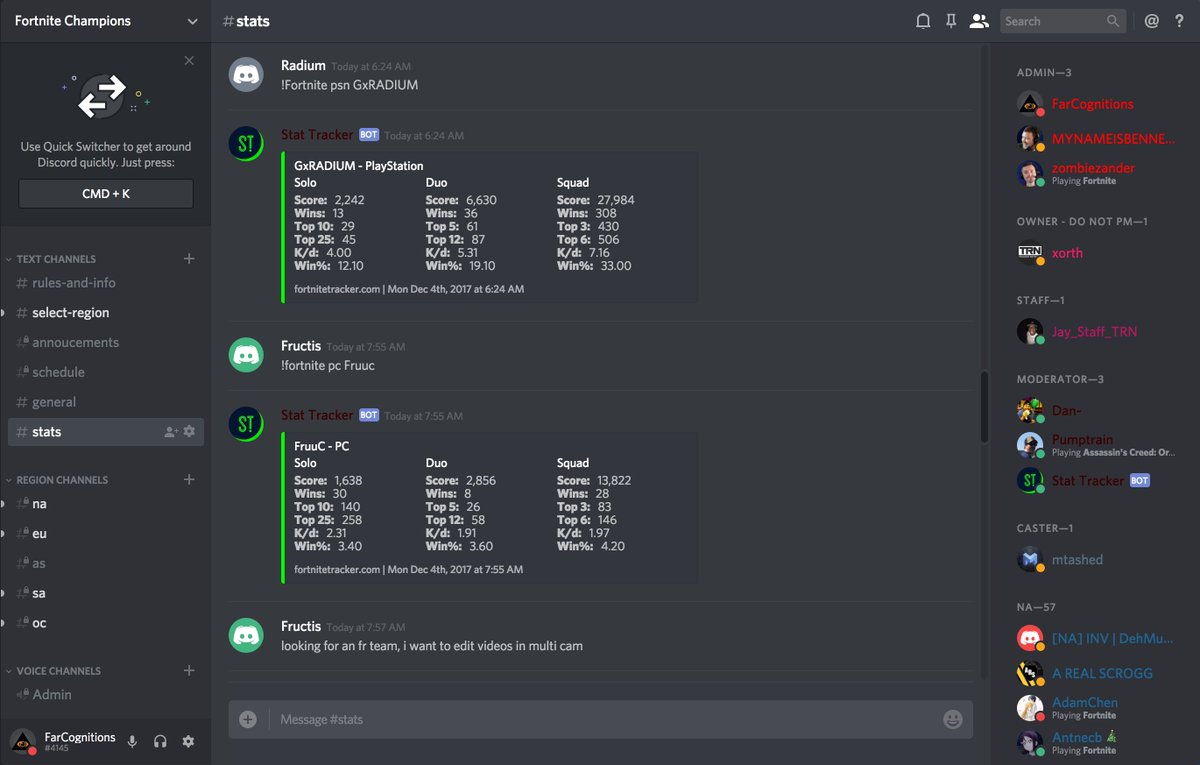This screenshot has height=765, width=1200.
Task: Open stats channel settings gear
Action: click(189, 432)
